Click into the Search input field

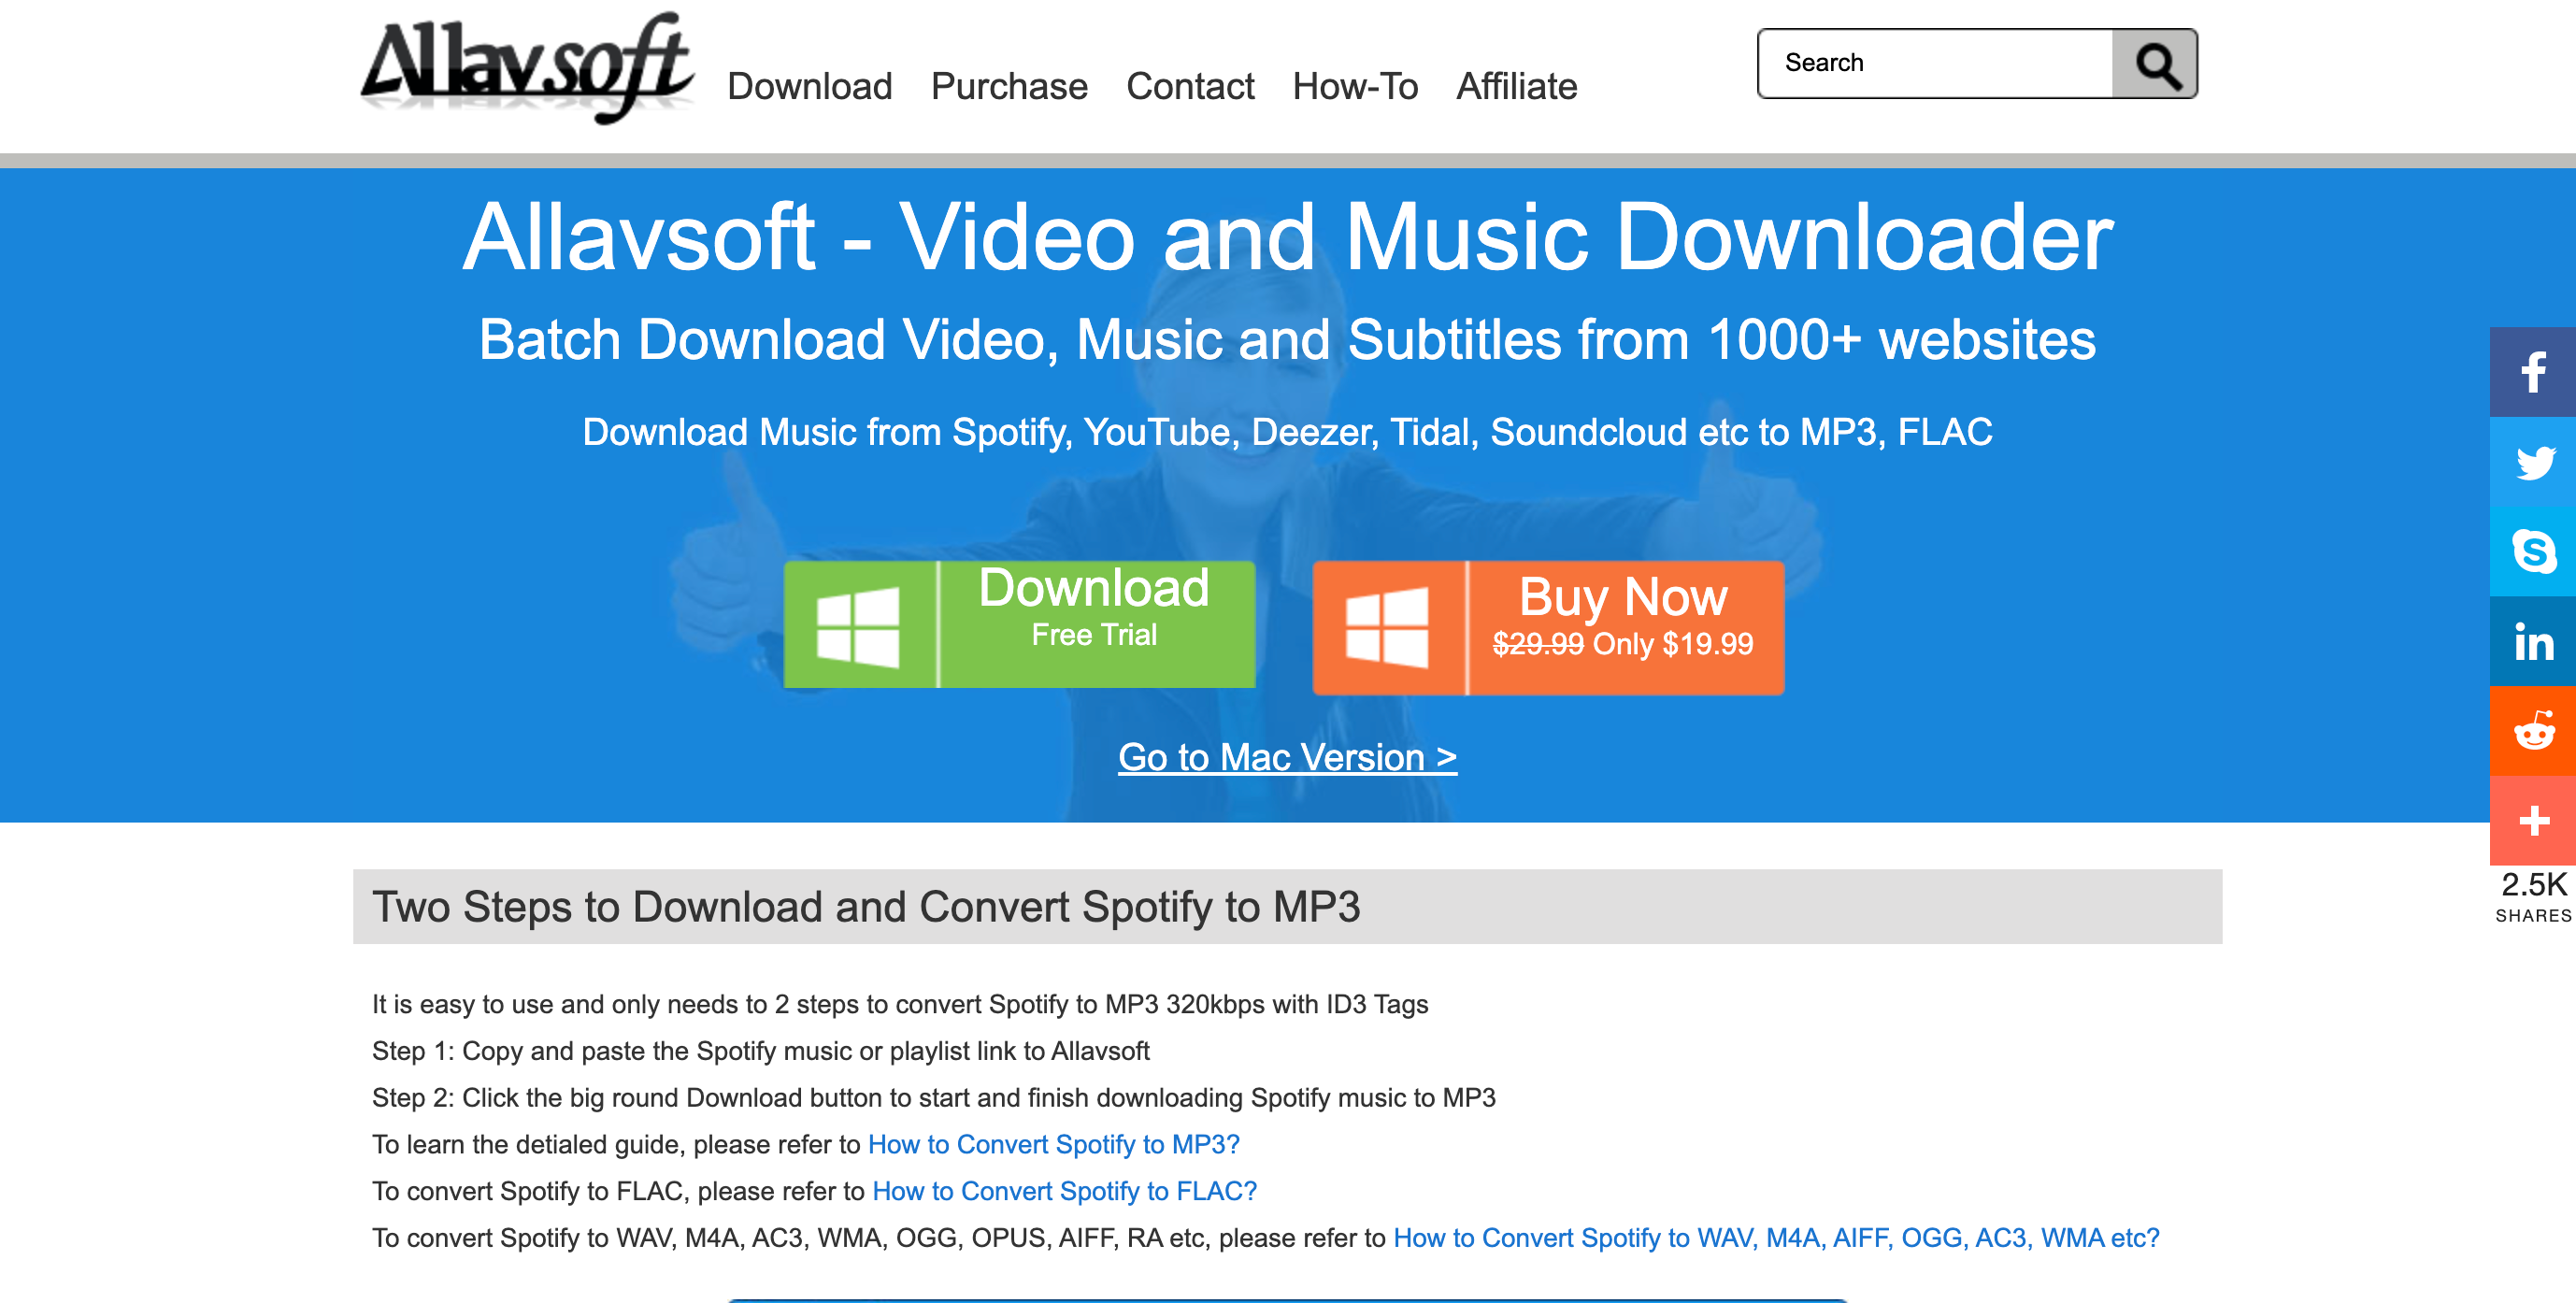pos(1936,64)
